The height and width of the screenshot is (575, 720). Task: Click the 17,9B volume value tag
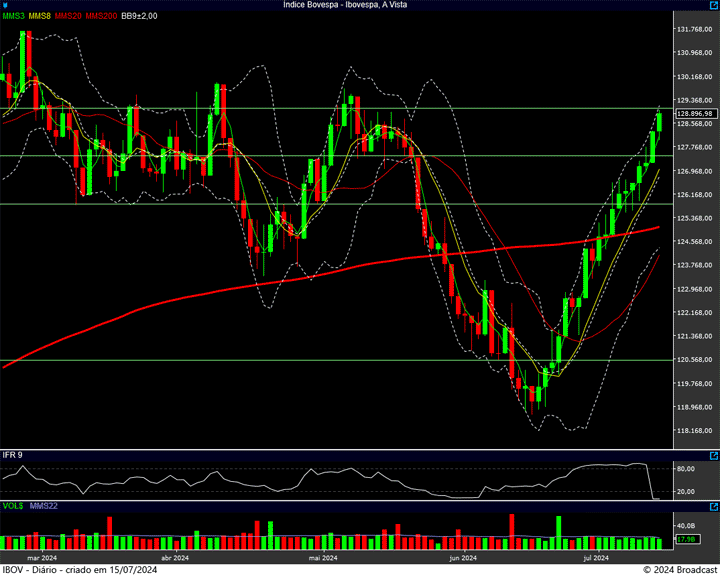(x=685, y=540)
